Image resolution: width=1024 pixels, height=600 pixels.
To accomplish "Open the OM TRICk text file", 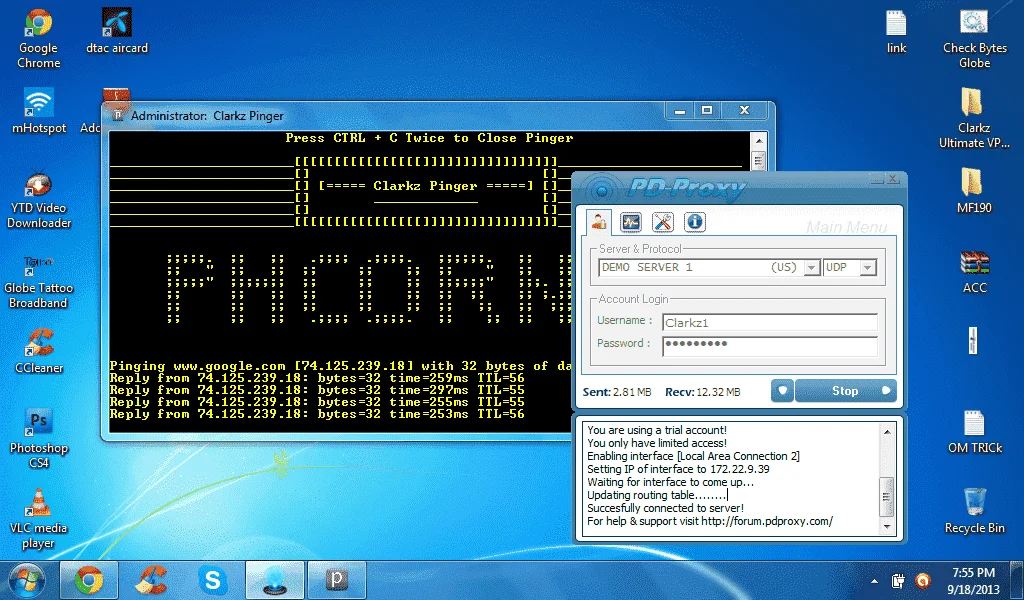I will click(974, 432).
